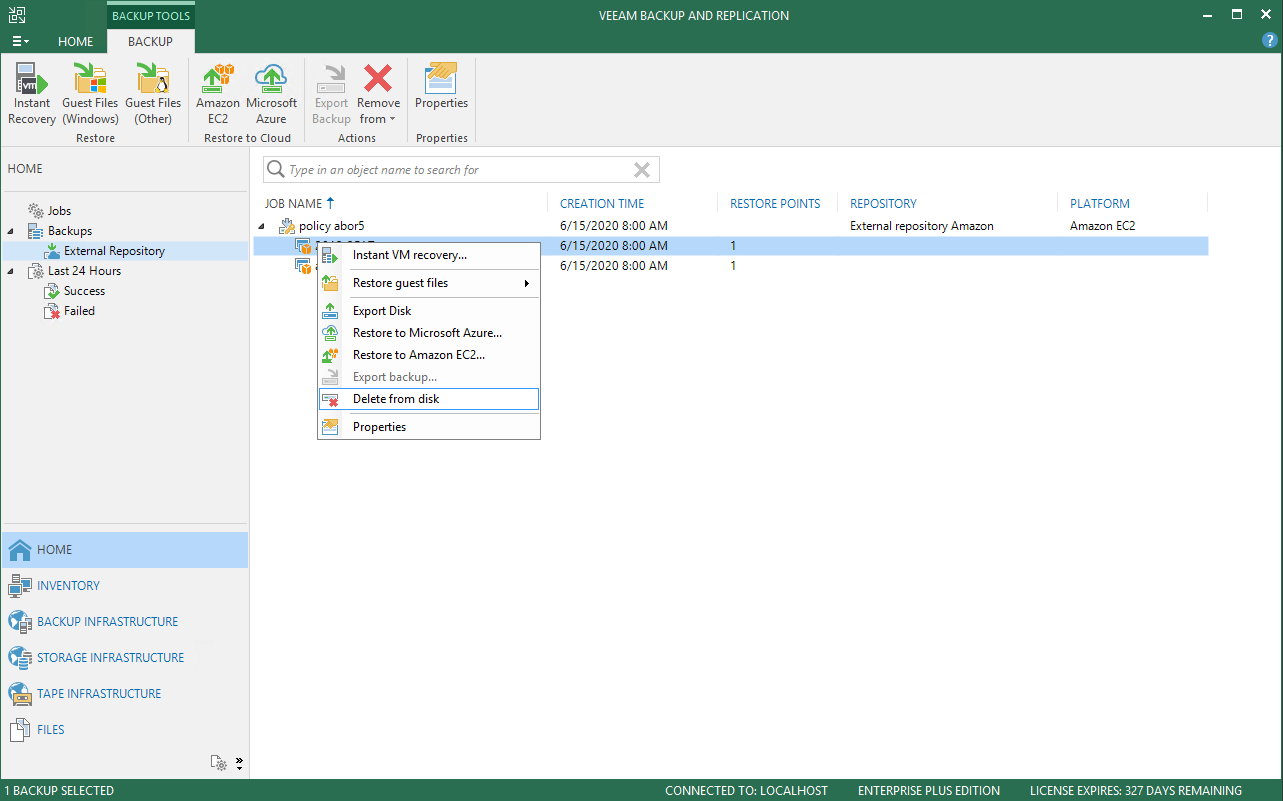This screenshot has width=1283, height=801.
Task: Choose Export Disk from context menu
Action: 429,311
